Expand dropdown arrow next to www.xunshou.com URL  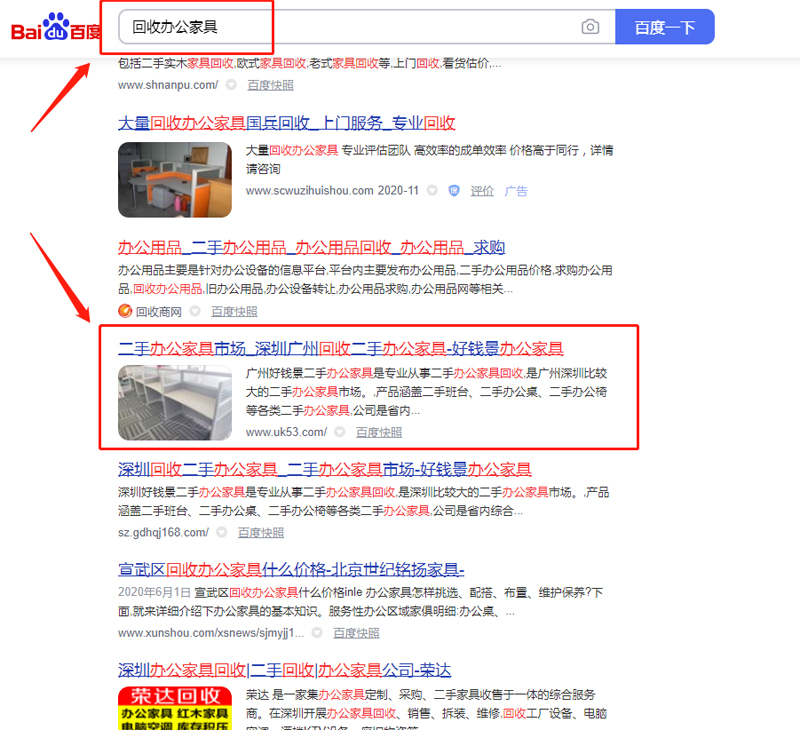317,633
